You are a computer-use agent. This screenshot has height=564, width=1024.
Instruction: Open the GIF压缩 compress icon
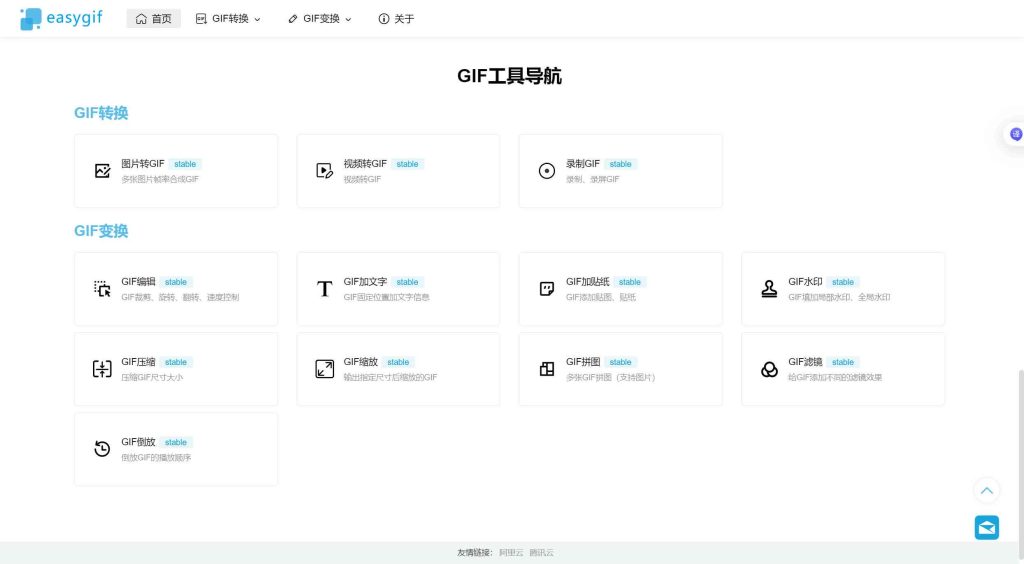(x=102, y=369)
